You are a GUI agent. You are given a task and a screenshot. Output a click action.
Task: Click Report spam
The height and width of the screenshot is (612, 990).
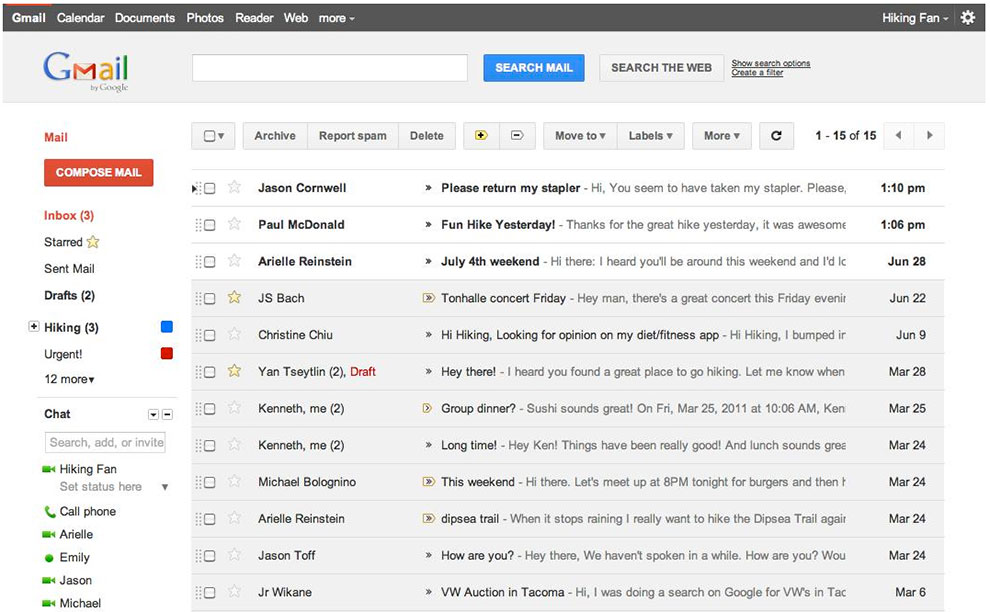(x=352, y=136)
